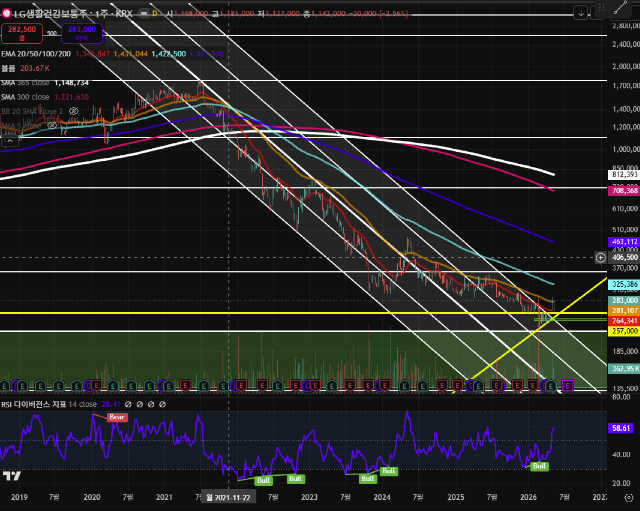This screenshot has width=640, height=511.
Task: Click the Bull label near 2026
Action: (x=539, y=466)
